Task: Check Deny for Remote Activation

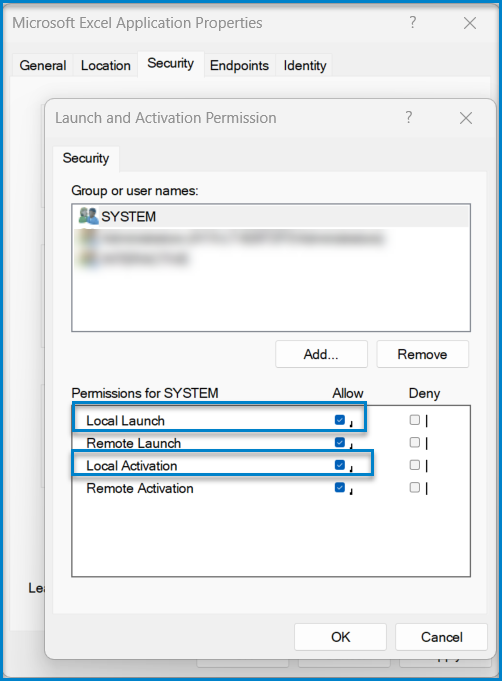Action: (415, 487)
